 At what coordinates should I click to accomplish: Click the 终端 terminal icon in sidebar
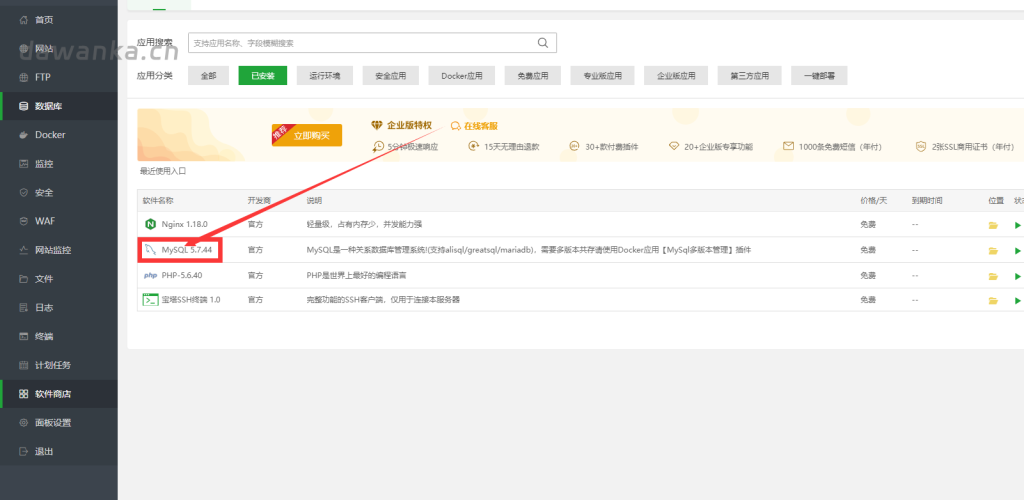tap(24, 336)
